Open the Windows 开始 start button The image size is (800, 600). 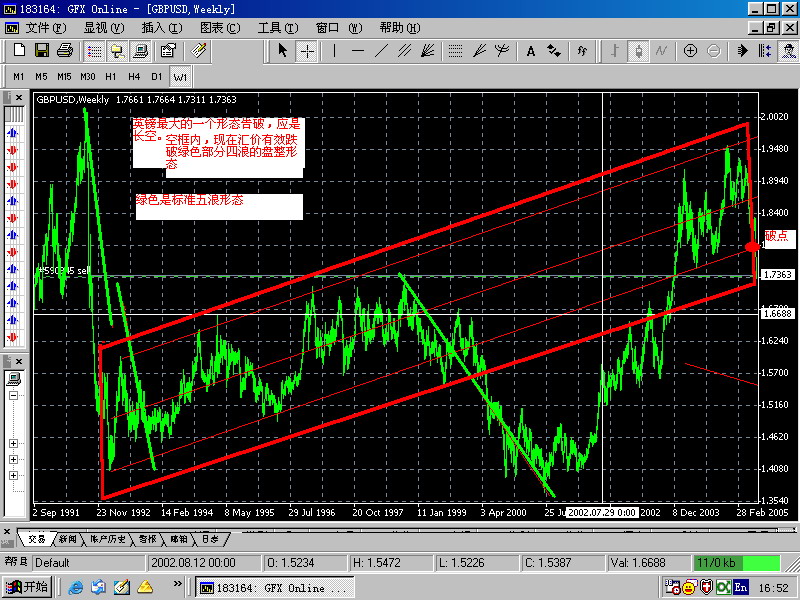coord(28,587)
